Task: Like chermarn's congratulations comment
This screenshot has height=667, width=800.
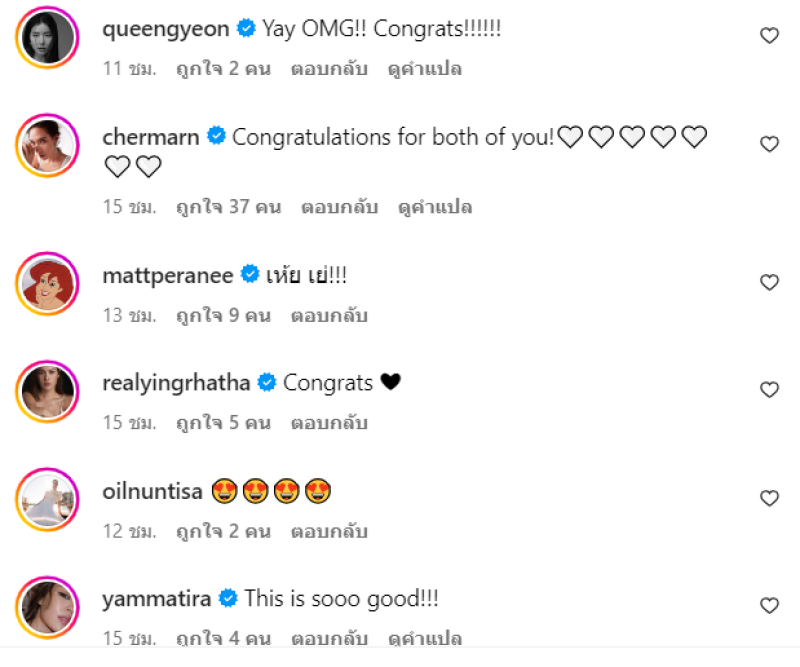Action: [769, 144]
